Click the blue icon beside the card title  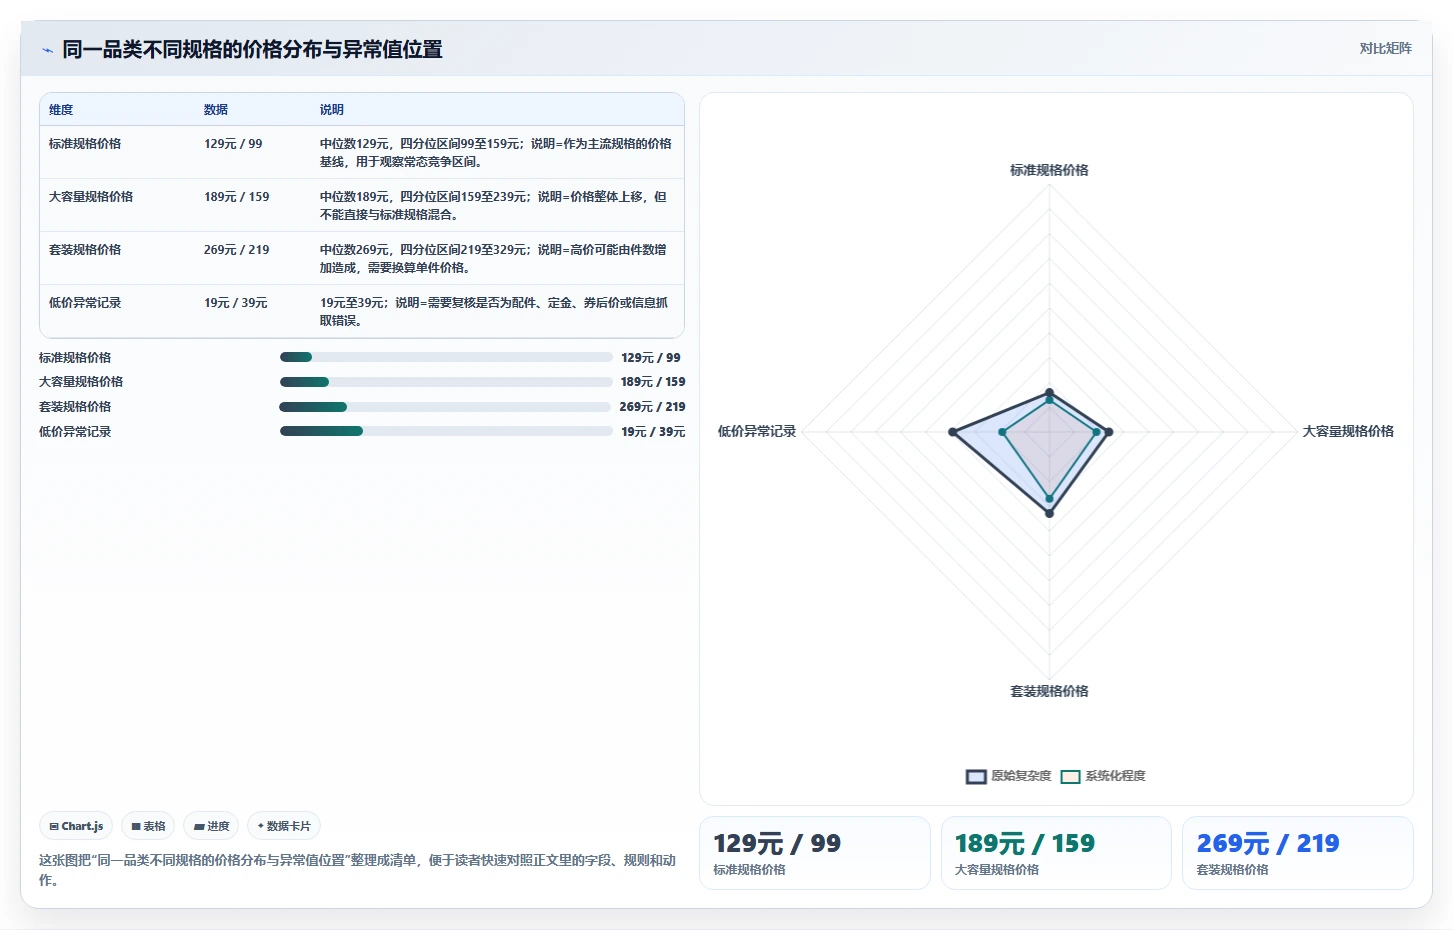click(47, 50)
